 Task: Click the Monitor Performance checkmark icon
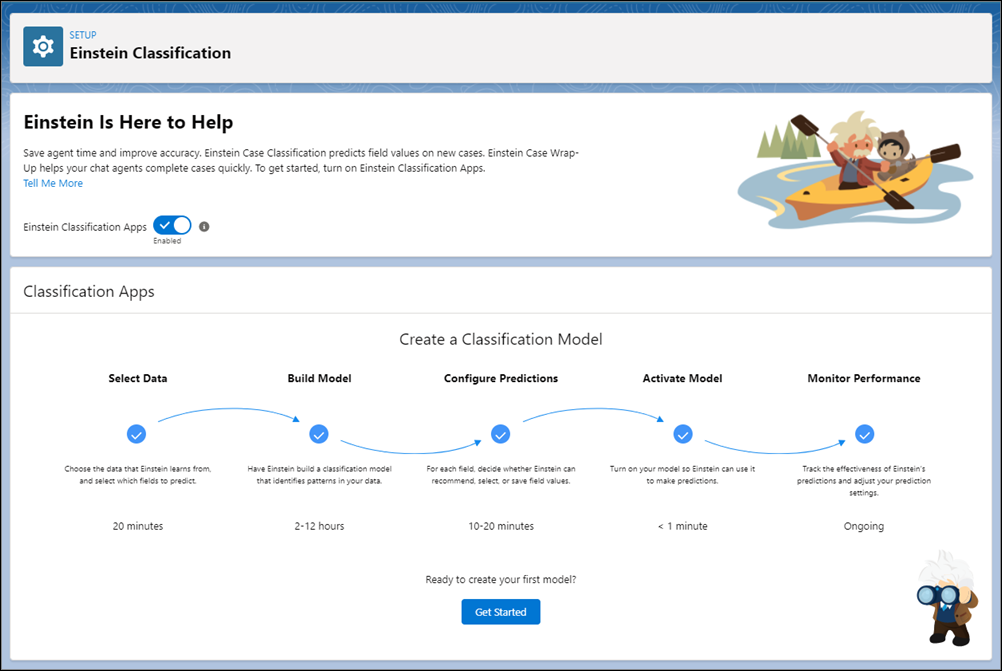pos(864,434)
